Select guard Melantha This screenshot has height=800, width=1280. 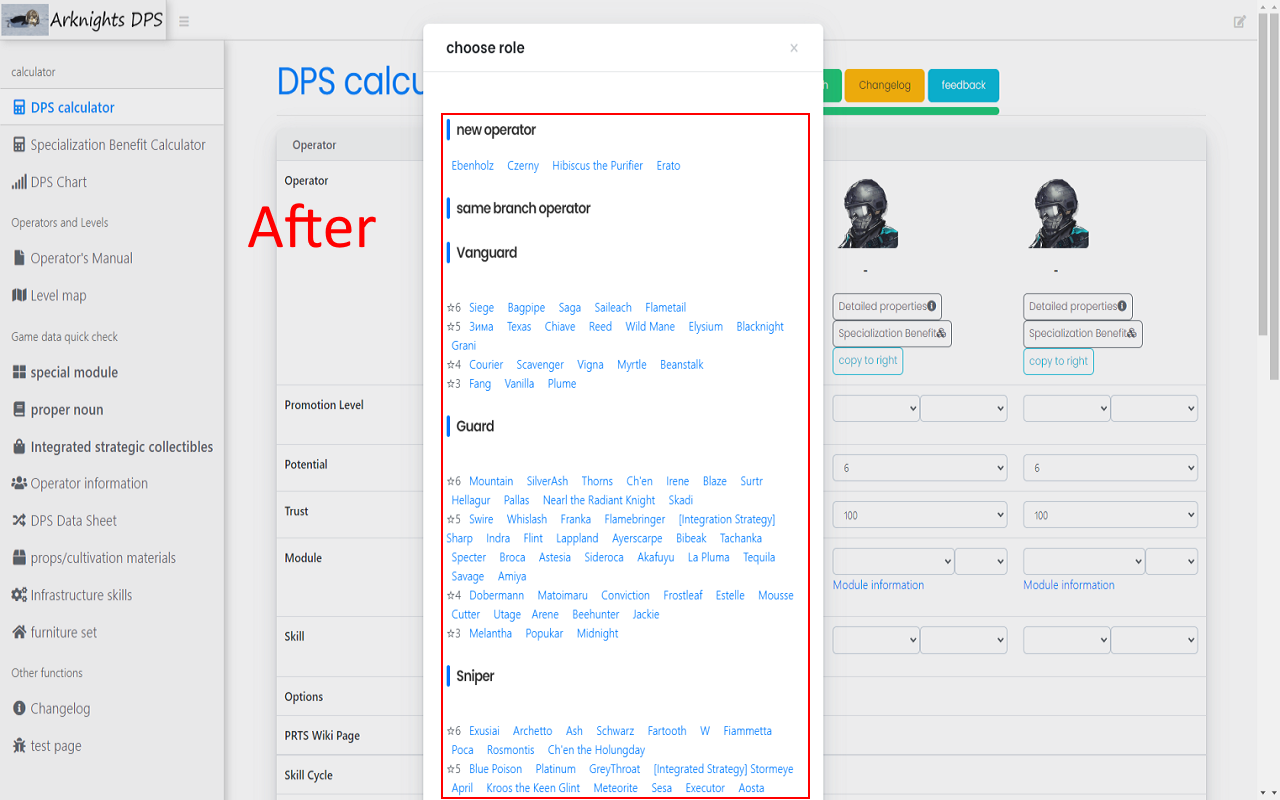[x=490, y=633]
